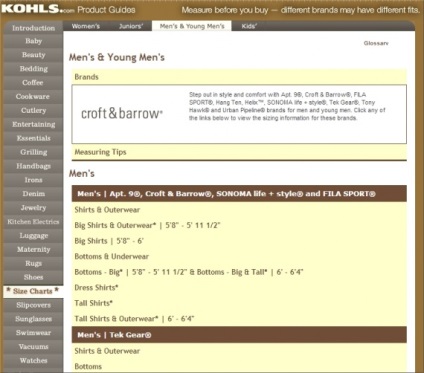This screenshot has height=373, width=424.
Task: Click the Croft & Barrow brand logo
Action: coord(122,113)
